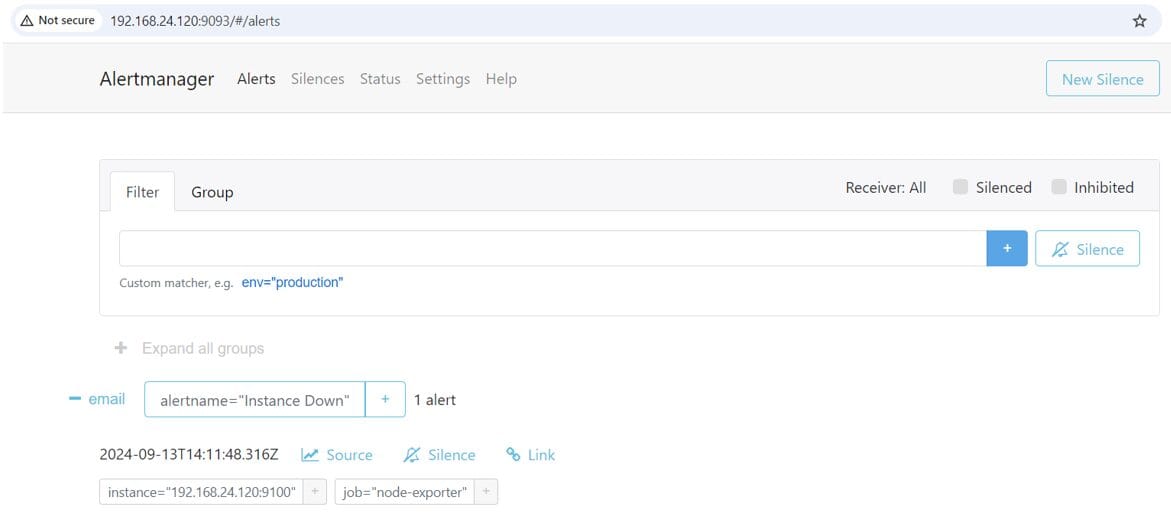Click the env="production" example matcher link
1171x516 pixels.
click(x=292, y=283)
